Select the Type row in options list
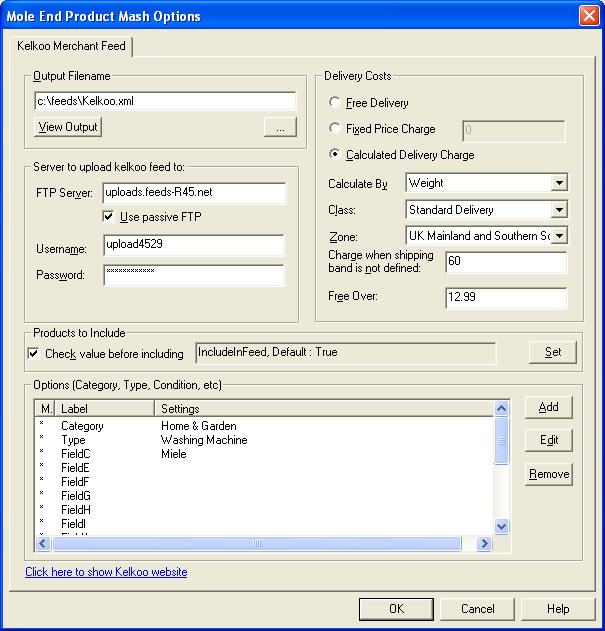 point(264,440)
